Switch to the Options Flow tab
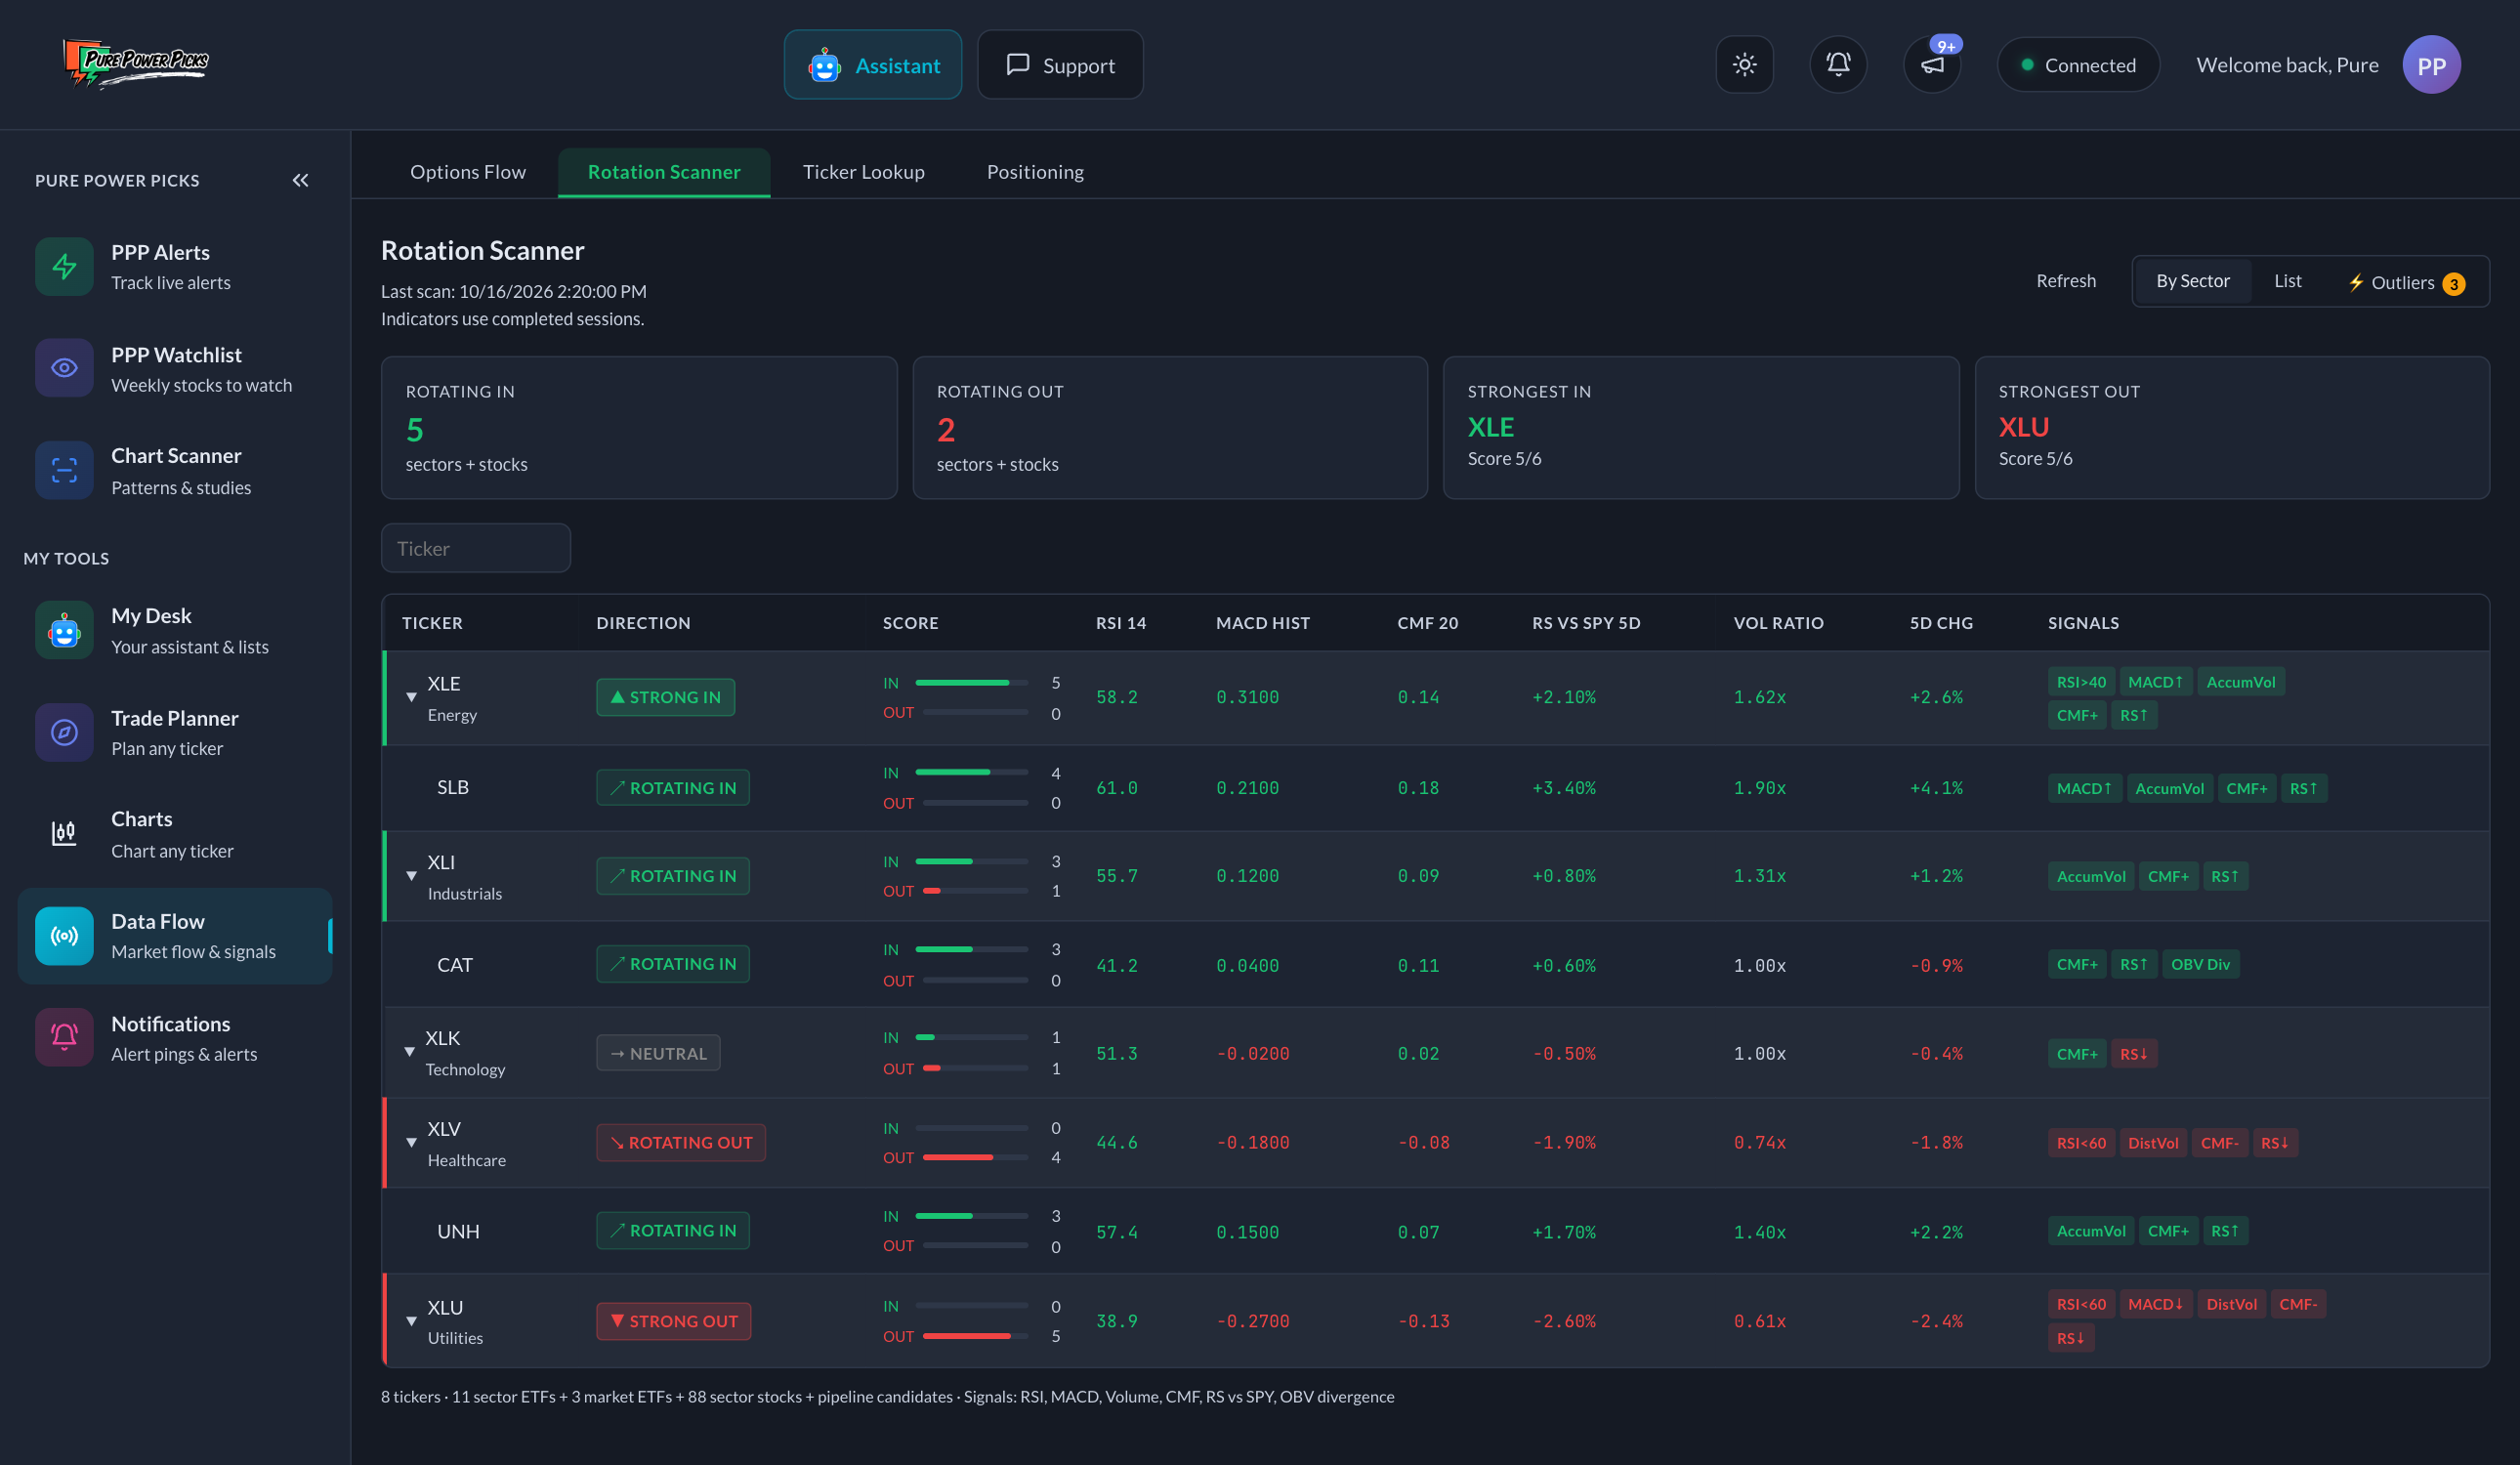The height and width of the screenshot is (1465, 2520). click(x=467, y=172)
